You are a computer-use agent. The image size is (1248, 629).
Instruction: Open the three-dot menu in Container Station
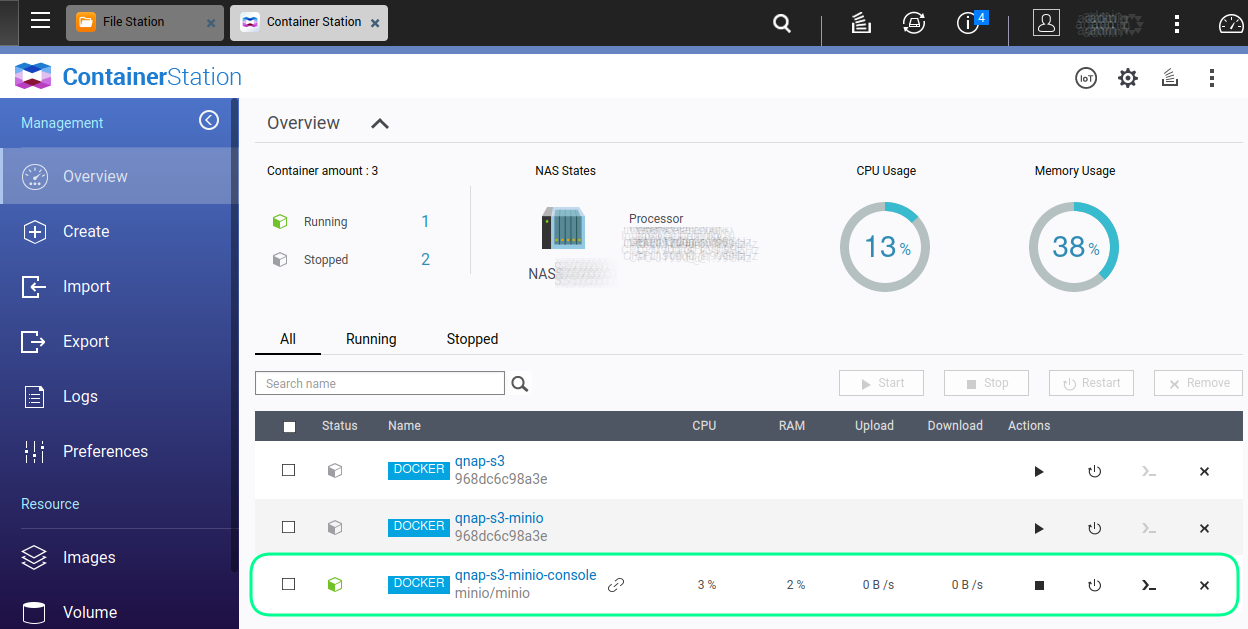(1212, 77)
